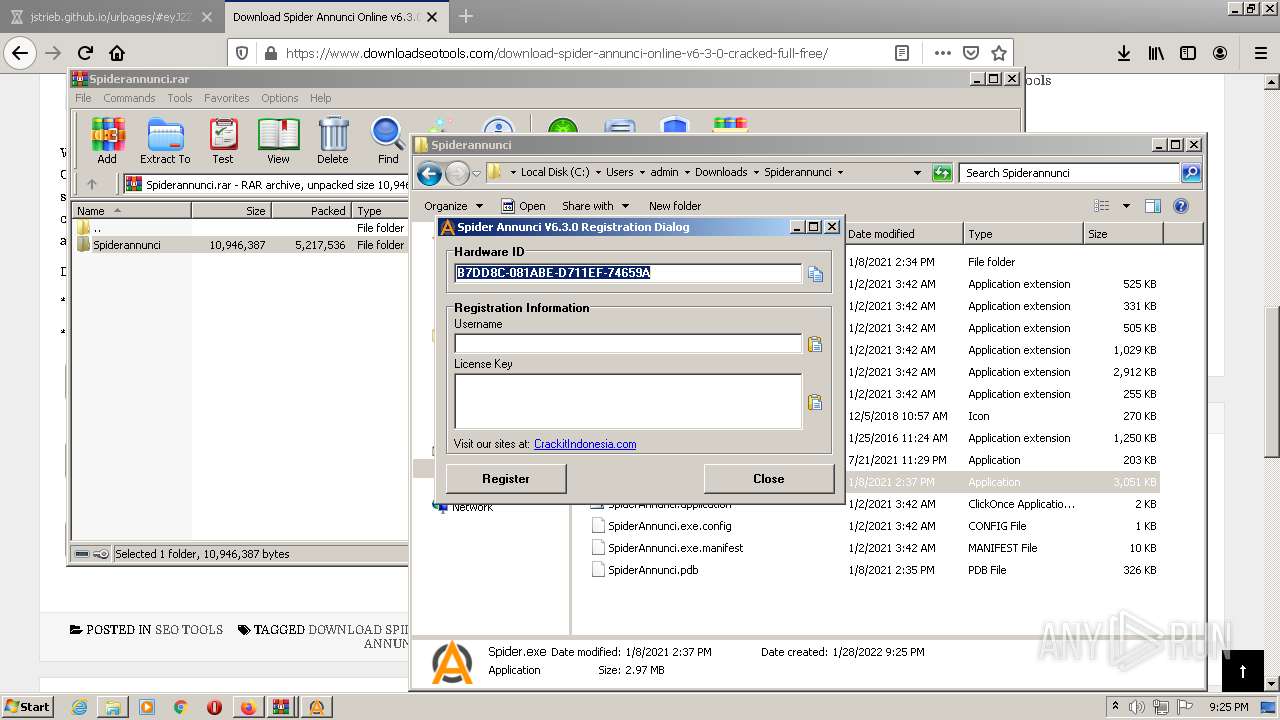Viewport: 1280px width, 720px height.
Task: Open Firefox hamburger menu
Action: coord(1260,53)
